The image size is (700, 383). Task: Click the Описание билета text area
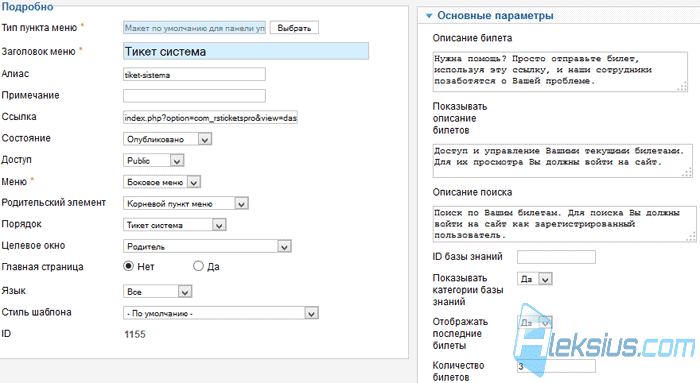point(560,72)
